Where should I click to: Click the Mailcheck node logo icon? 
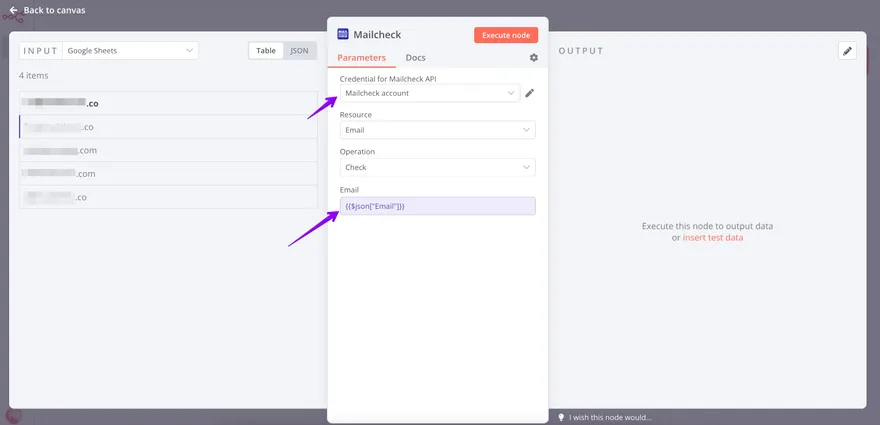(x=342, y=34)
